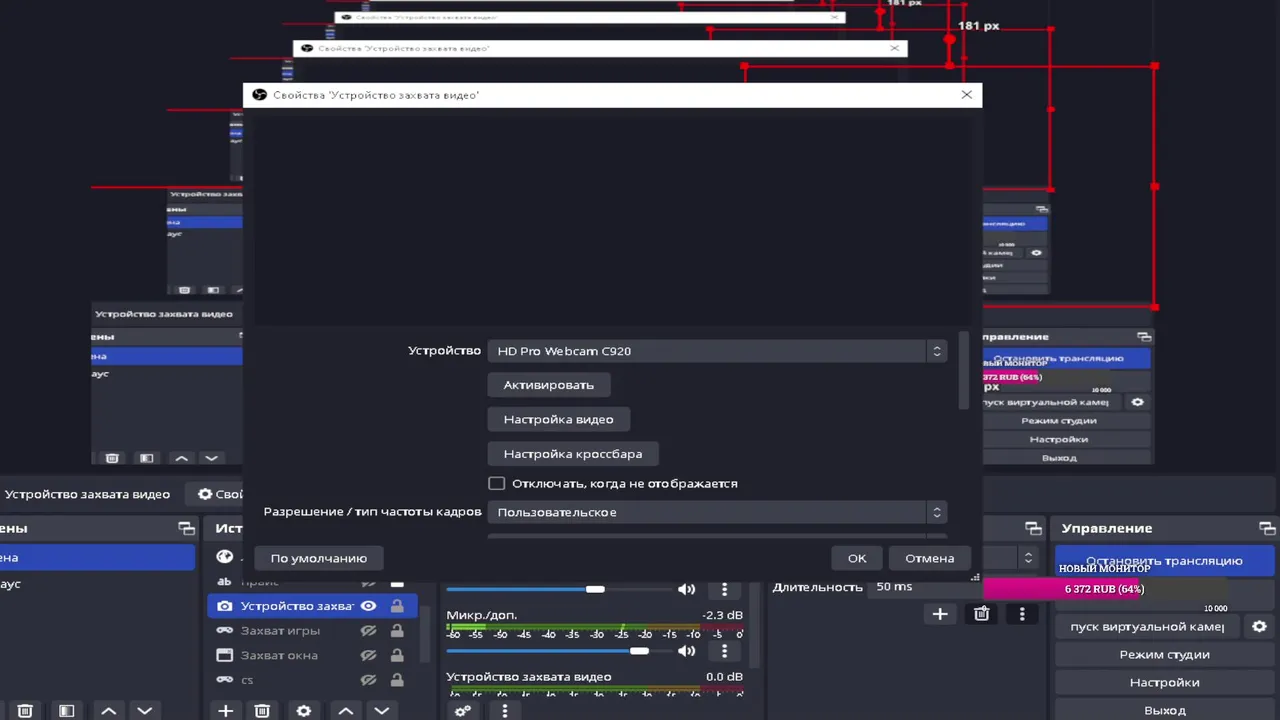Click the window icon beside Захват окна
Image resolution: width=1280 pixels, height=720 pixels.
(x=225, y=655)
